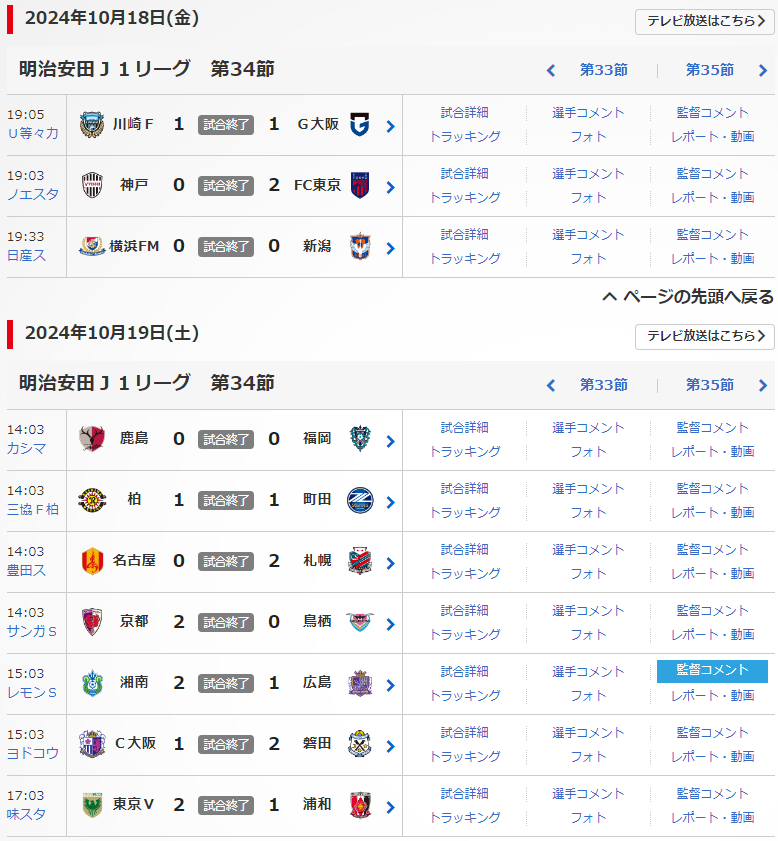This screenshot has width=778, height=841.
Task: Open details arrow for 京都 vs 鳥栖 match
Action: [x=390, y=623]
